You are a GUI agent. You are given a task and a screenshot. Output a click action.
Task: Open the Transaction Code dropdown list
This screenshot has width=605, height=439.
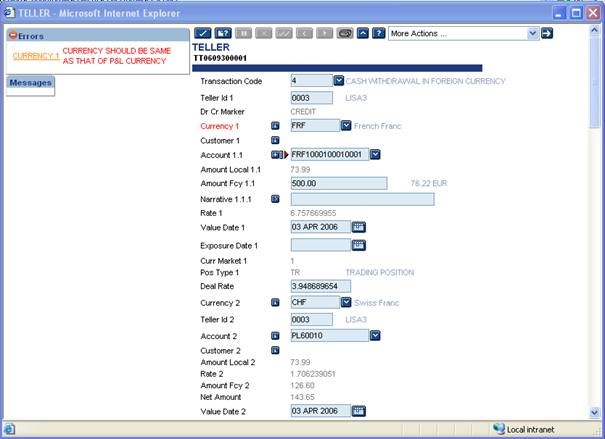(x=338, y=80)
